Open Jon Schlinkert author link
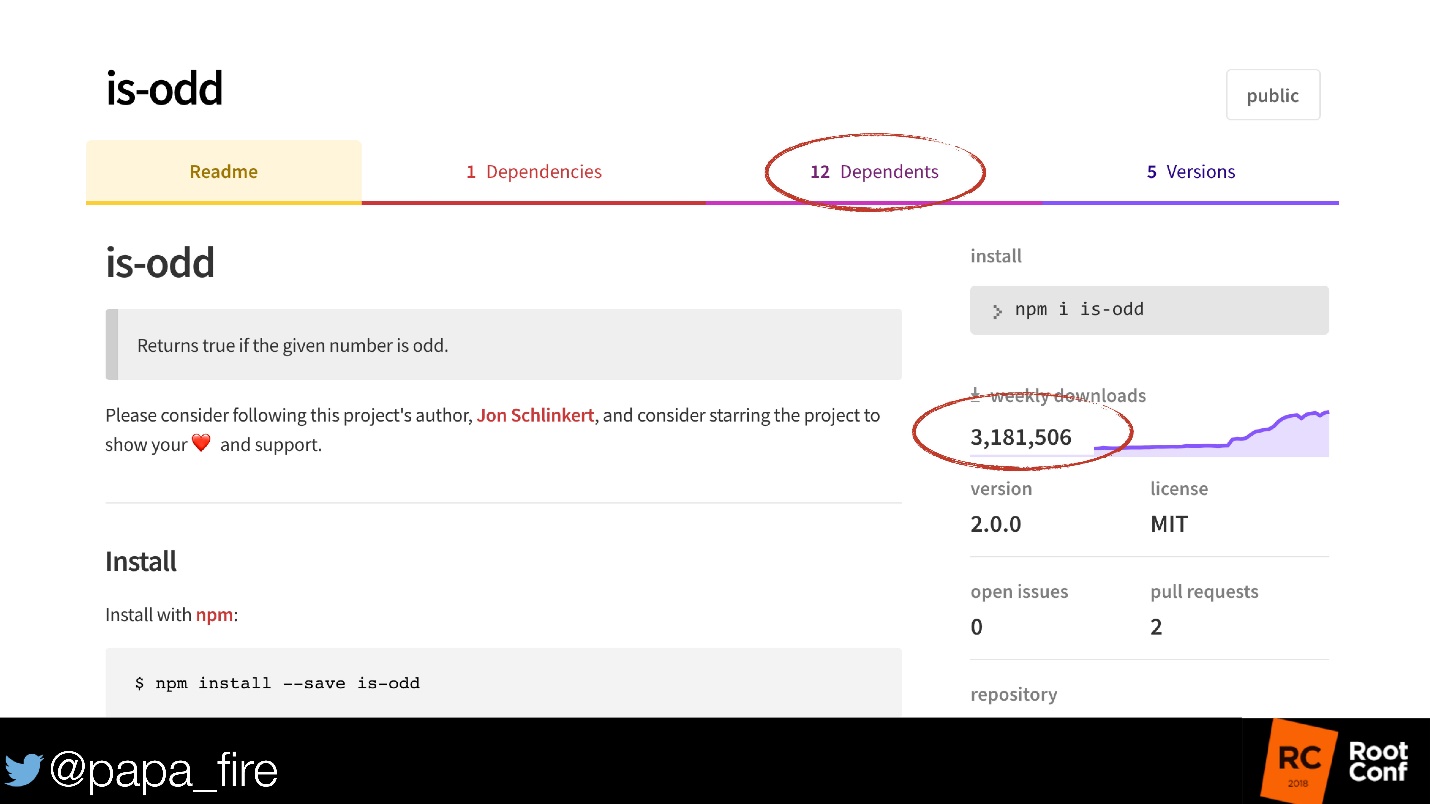This screenshot has height=804, width=1430. pos(535,415)
